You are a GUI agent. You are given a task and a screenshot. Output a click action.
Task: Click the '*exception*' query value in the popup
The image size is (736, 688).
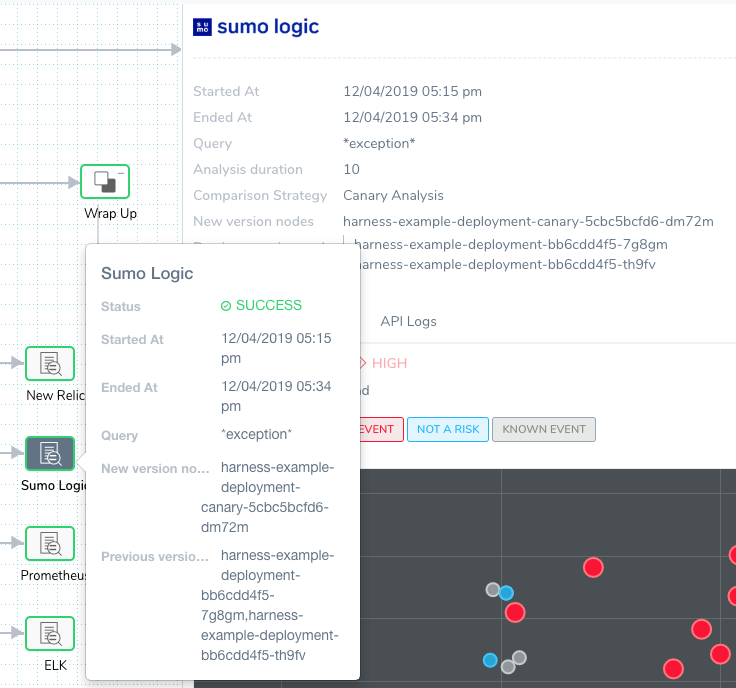[x=256, y=435]
